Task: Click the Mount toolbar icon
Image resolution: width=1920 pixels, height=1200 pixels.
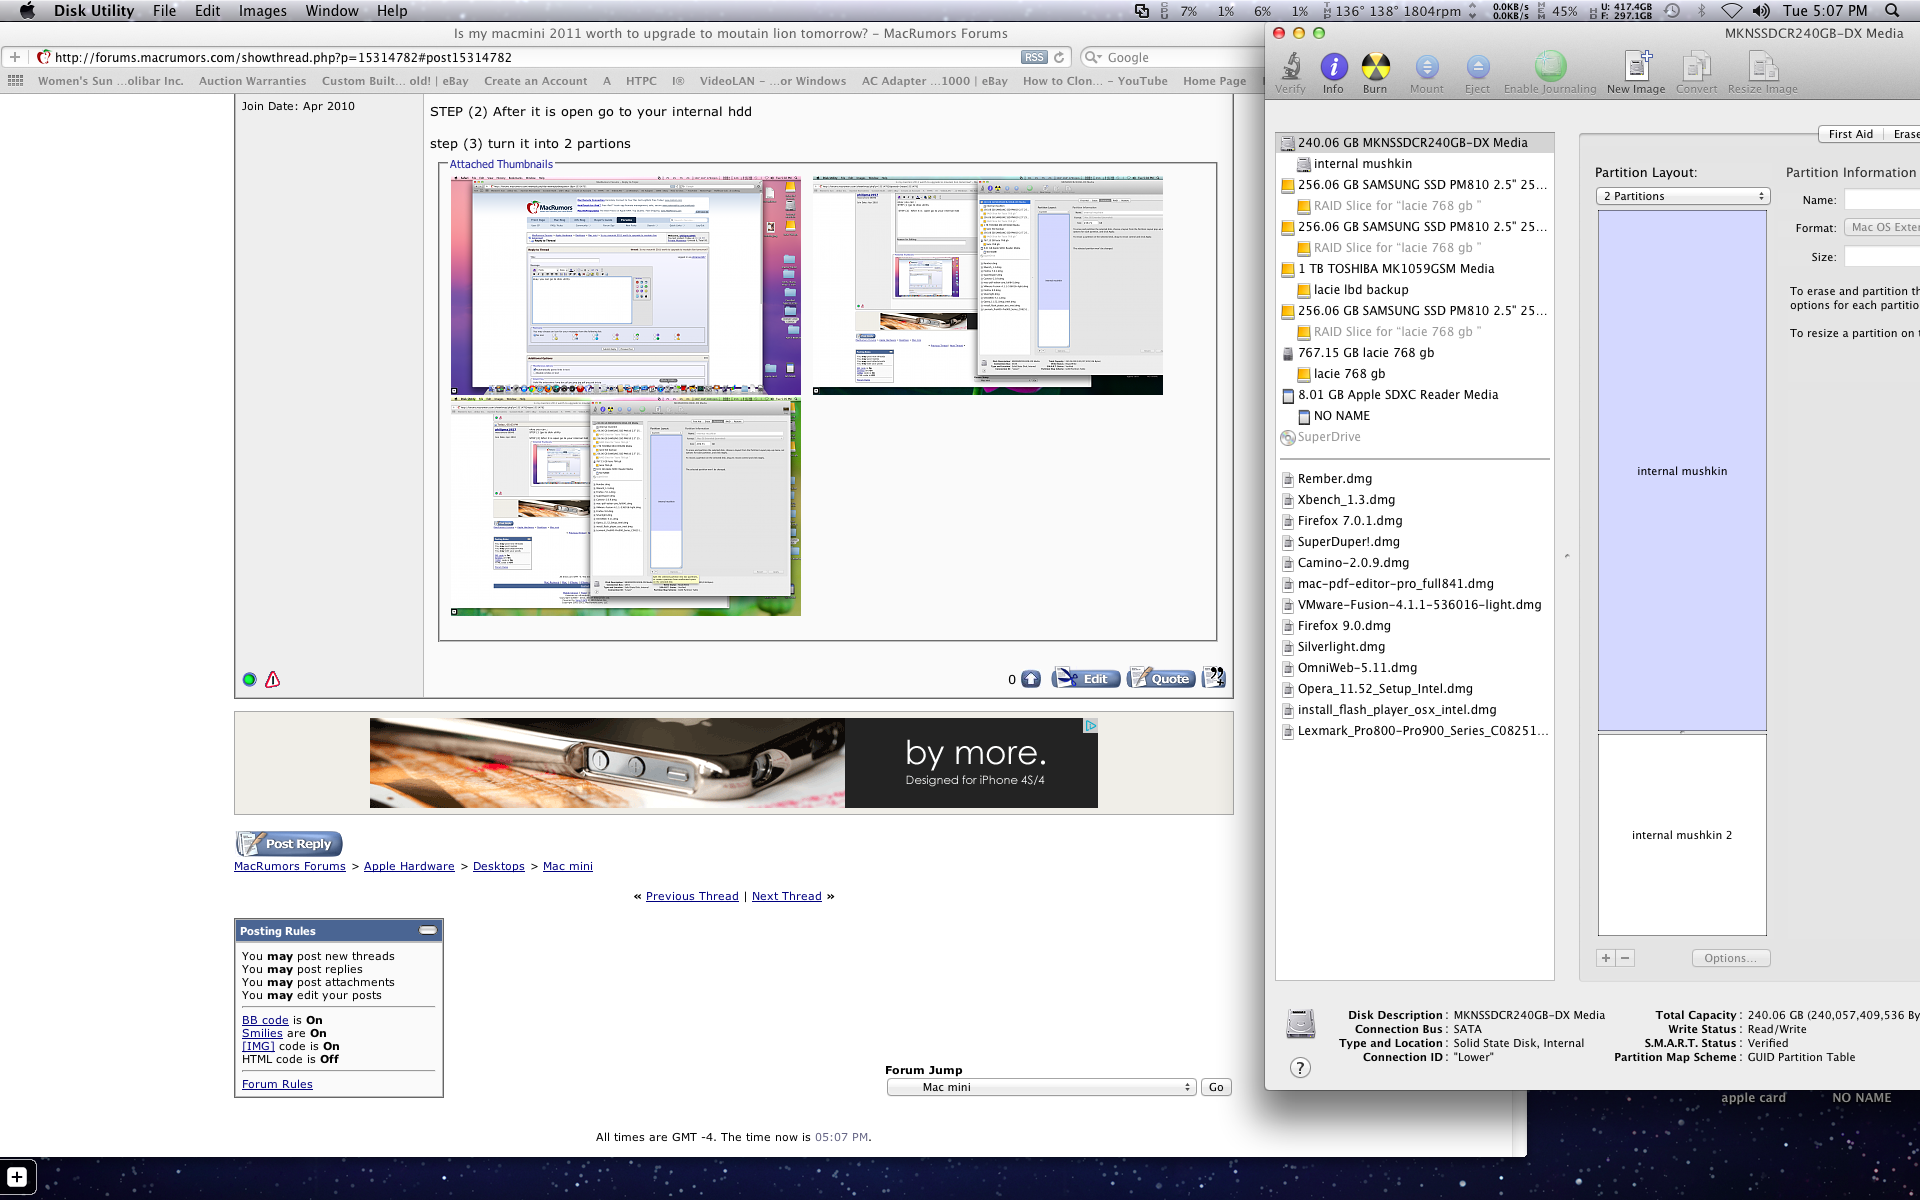Action: click(1427, 72)
